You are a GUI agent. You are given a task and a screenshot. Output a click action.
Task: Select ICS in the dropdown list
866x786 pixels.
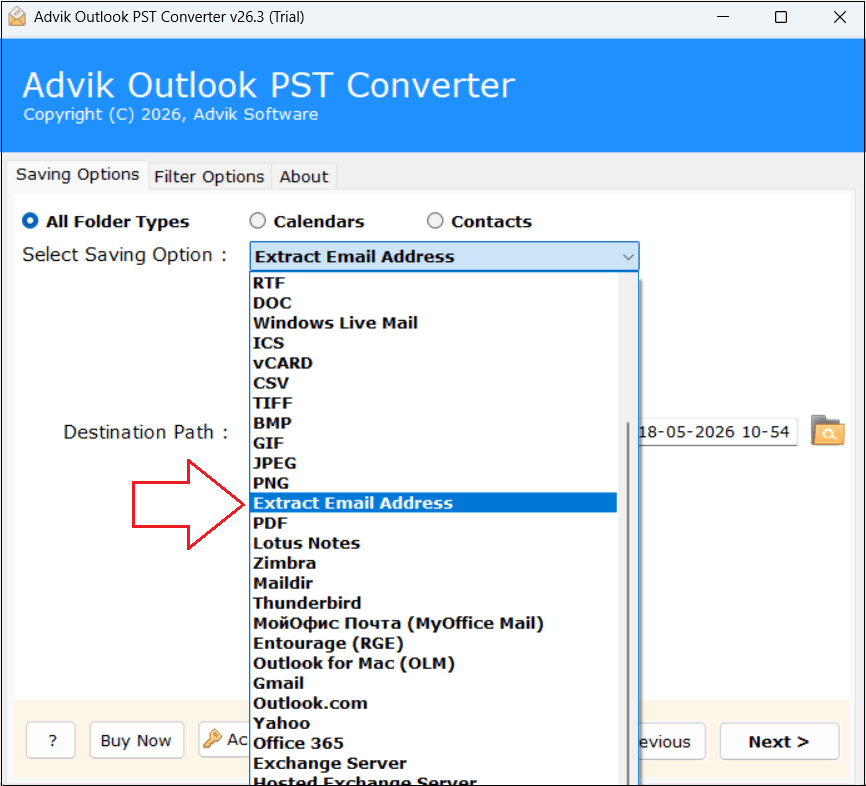point(434,343)
